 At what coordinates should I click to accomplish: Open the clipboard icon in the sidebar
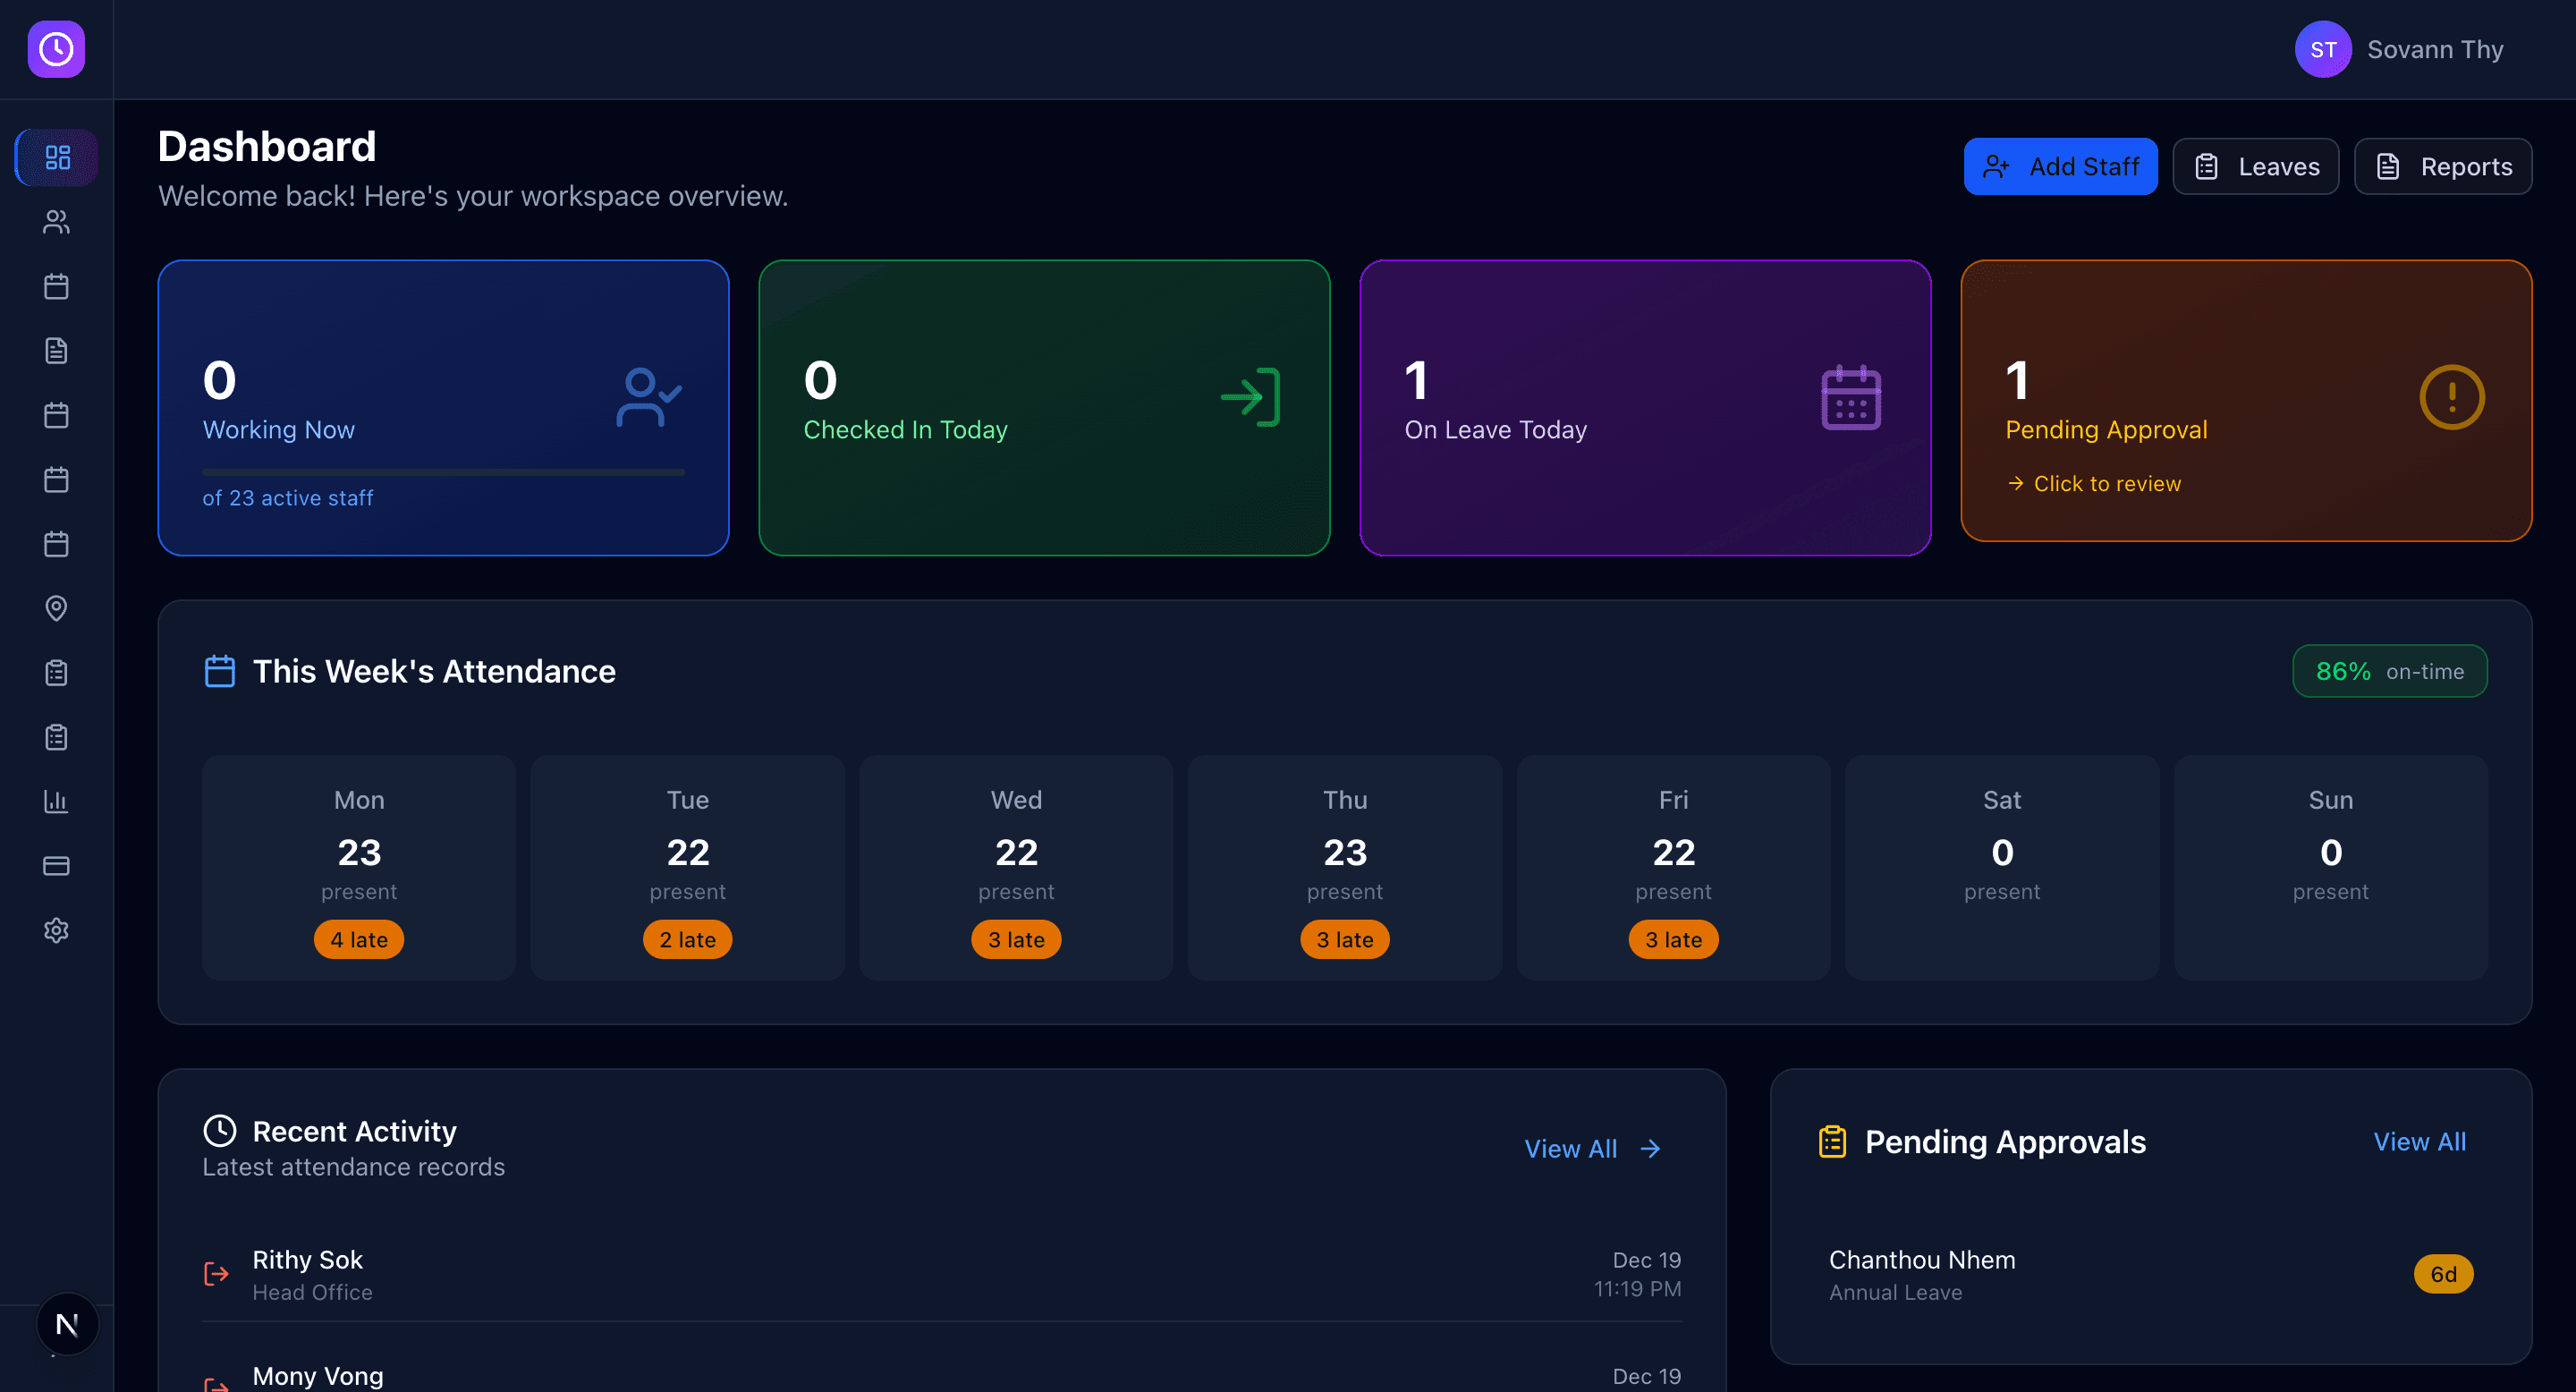coord(56,672)
